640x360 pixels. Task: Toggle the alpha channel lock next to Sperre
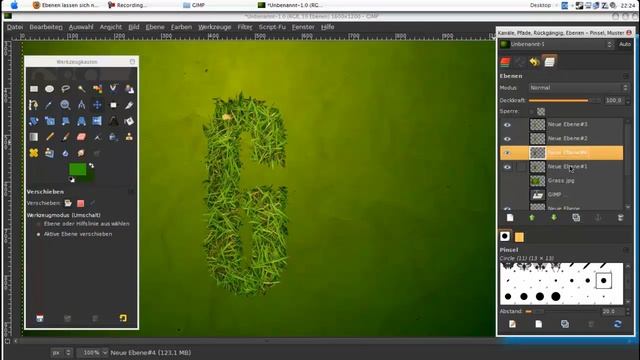tap(541, 111)
